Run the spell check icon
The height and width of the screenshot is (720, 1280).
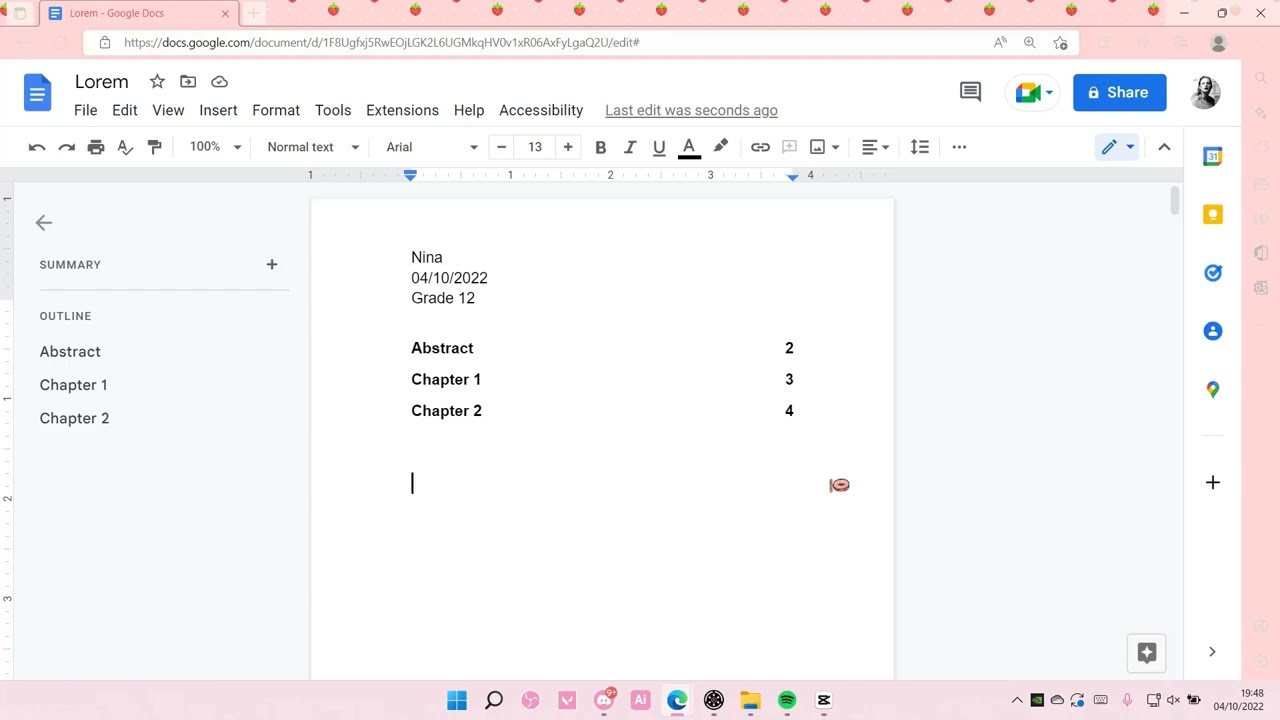click(125, 147)
